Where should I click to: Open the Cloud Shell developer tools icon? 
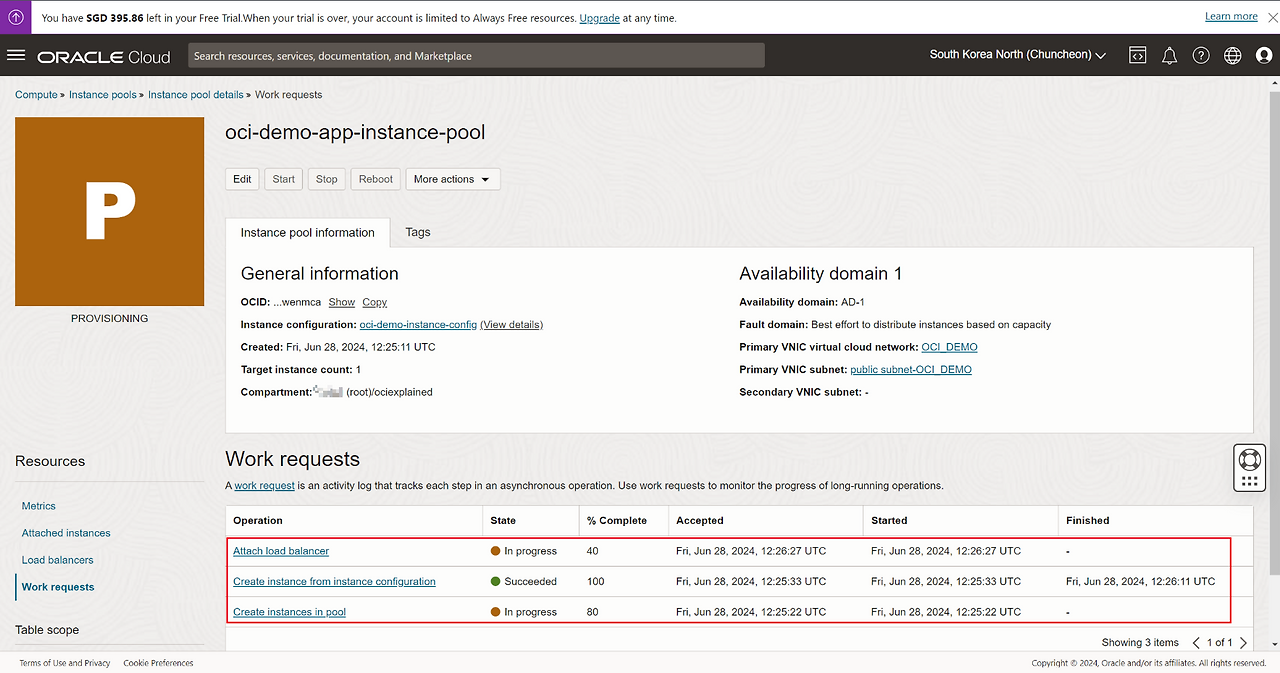pos(1138,56)
